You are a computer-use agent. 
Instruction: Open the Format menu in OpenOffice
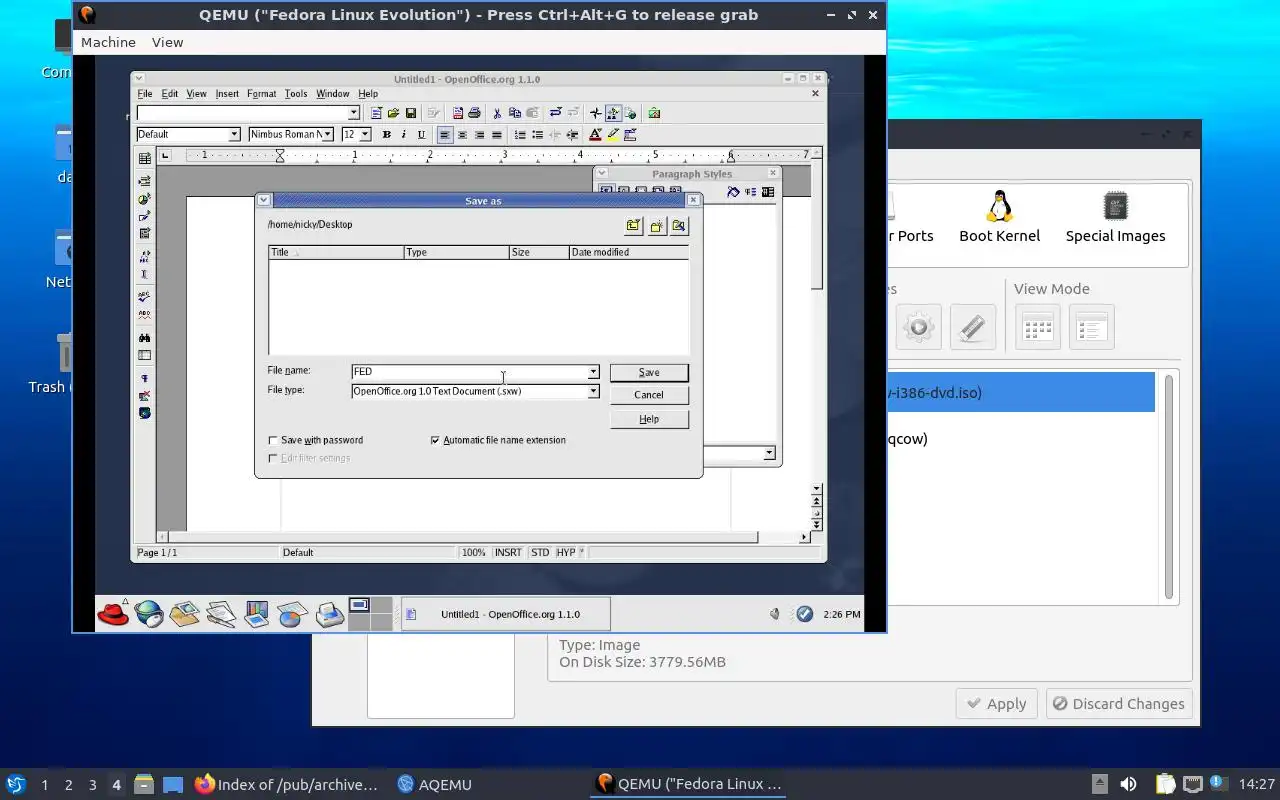click(261, 94)
